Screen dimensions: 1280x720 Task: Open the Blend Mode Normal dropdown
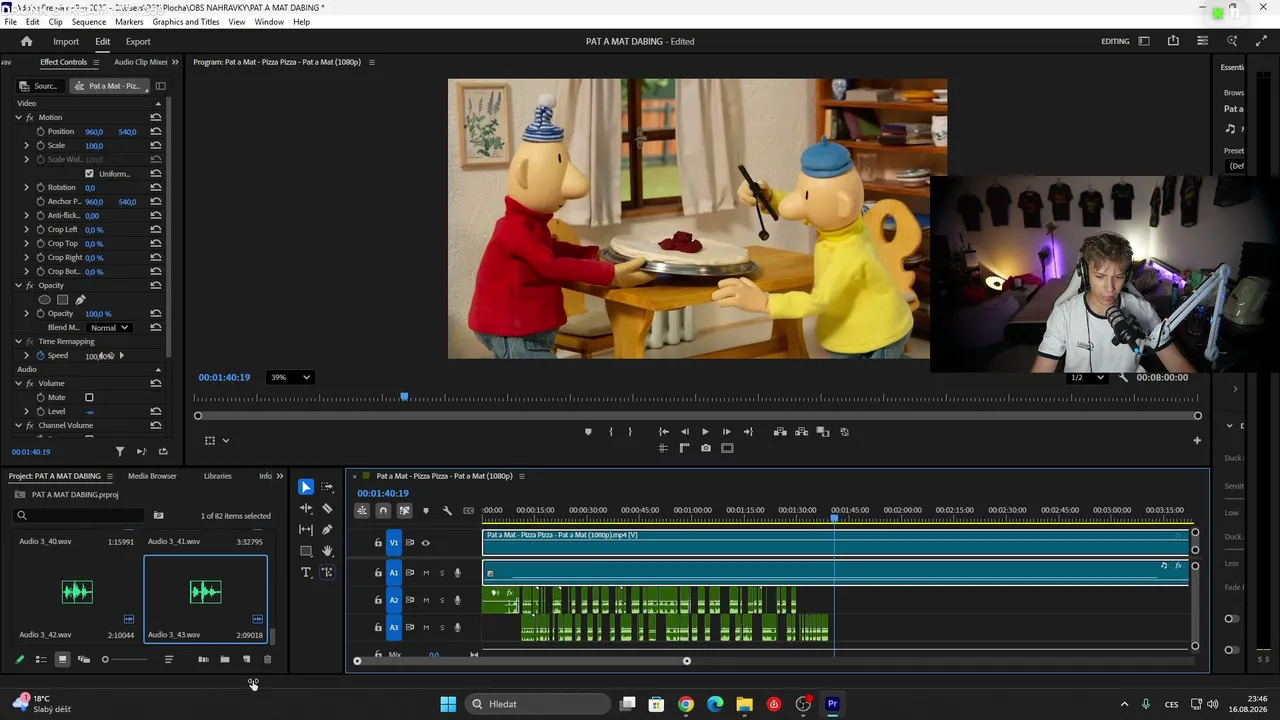pyautogui.click(x=109, y=328)
